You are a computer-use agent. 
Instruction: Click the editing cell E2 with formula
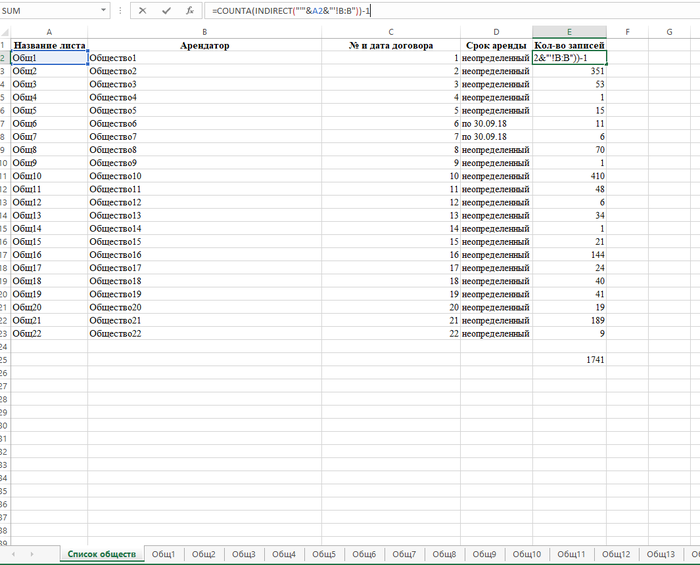(569, 58)
